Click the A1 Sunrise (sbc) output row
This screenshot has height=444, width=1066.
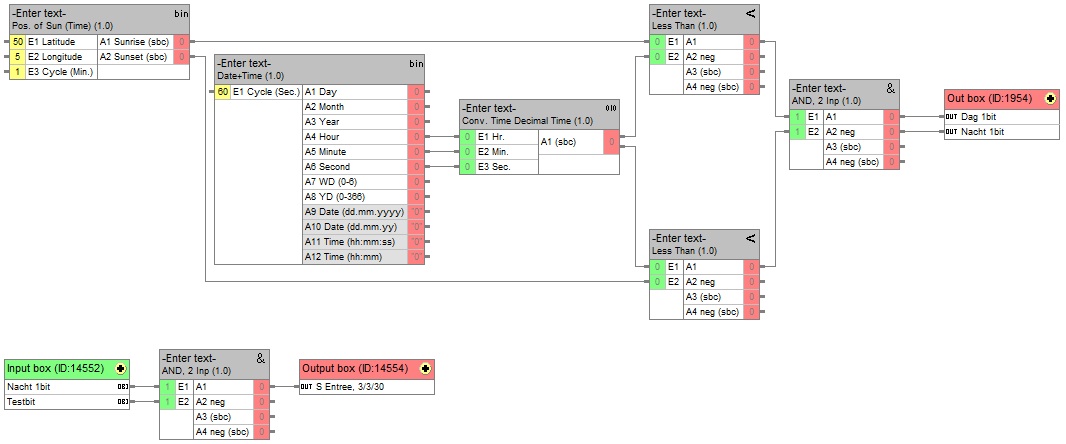click(135, 42)
